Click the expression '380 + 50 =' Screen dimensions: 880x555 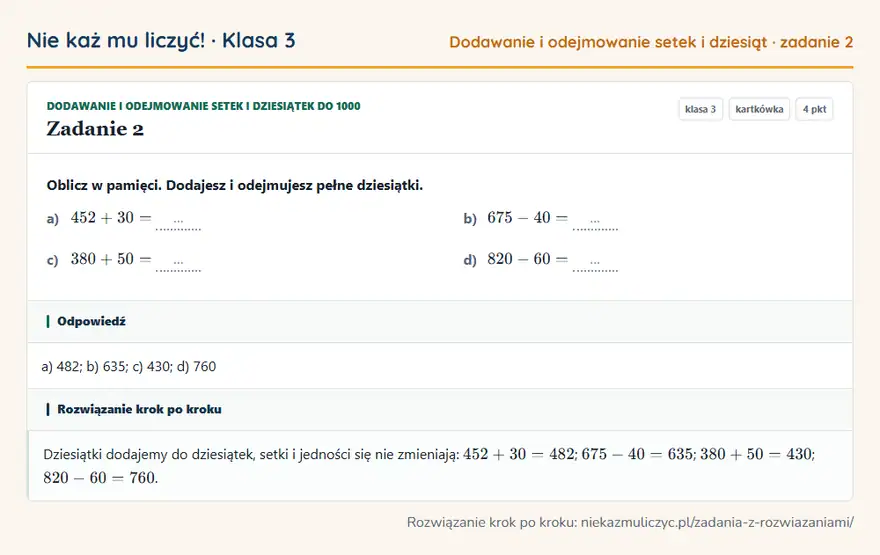click(x=111, y=259)
